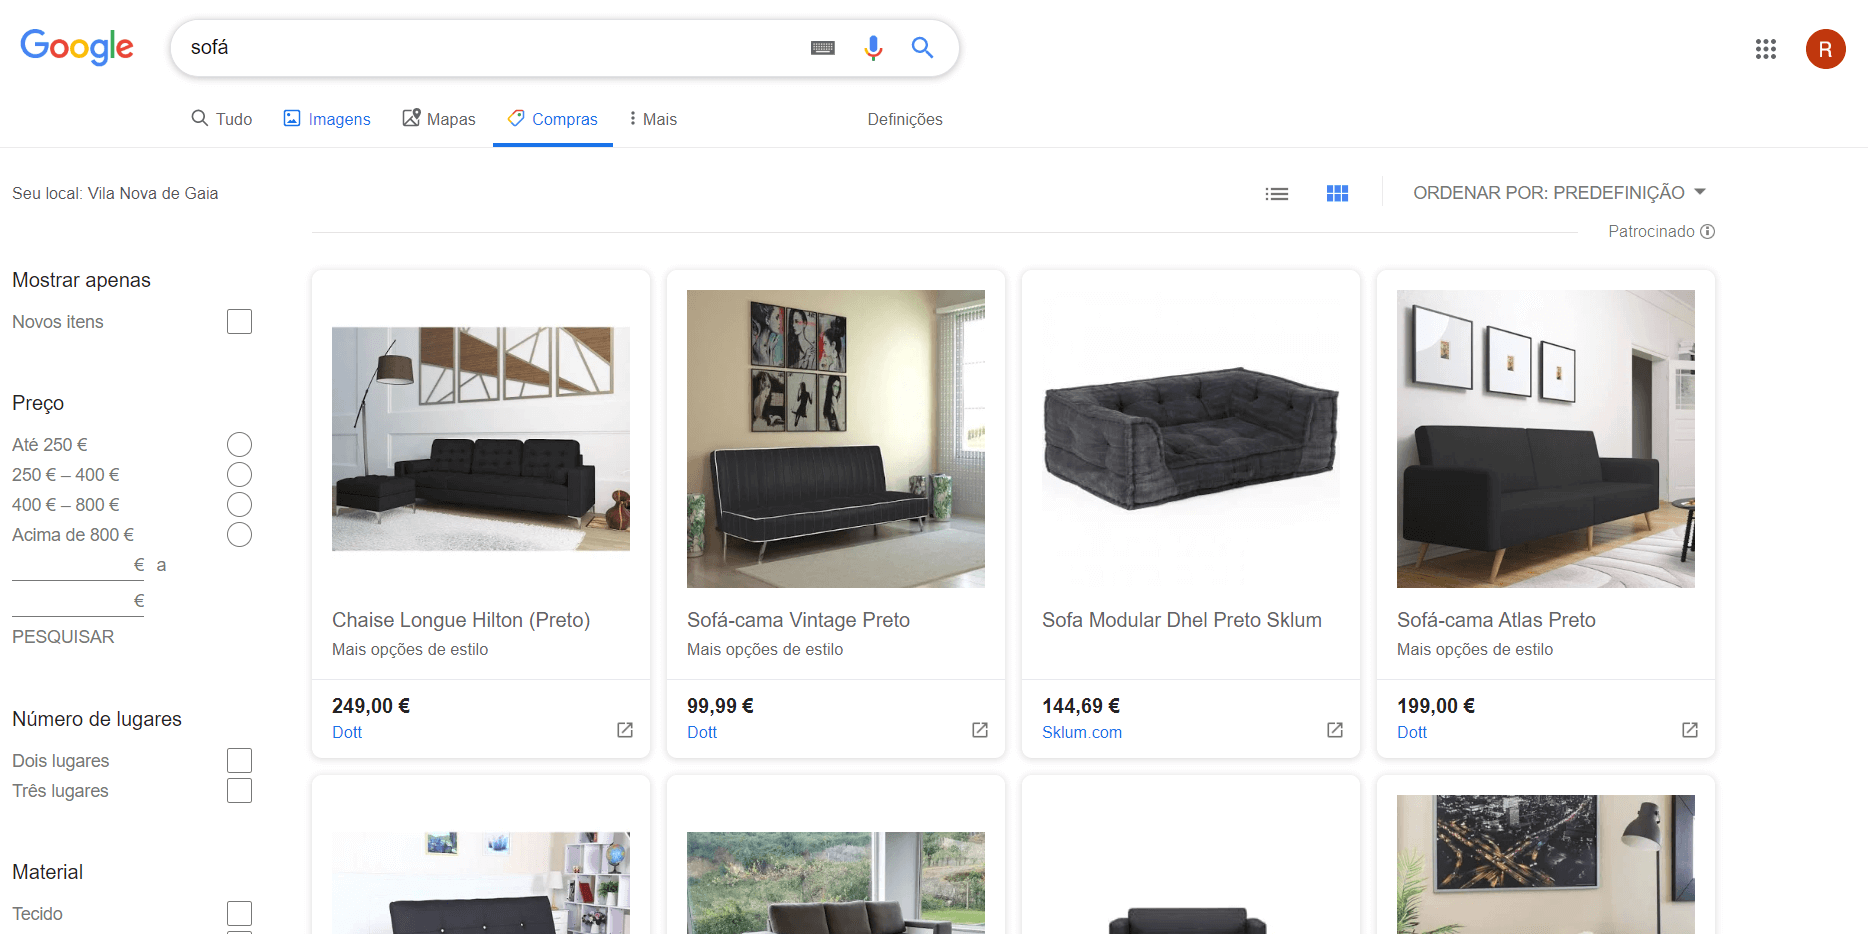The height and width of the screenshot is (934, 1868).
Task: Click the Google logo
Action: click(77, 46)
